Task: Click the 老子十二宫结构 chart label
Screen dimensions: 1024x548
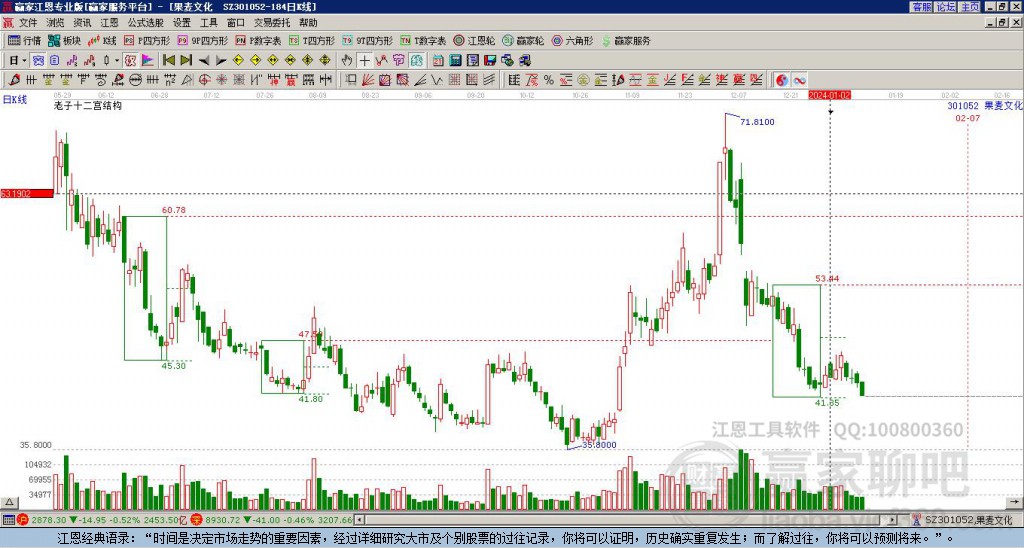Action: coord(88,105)
